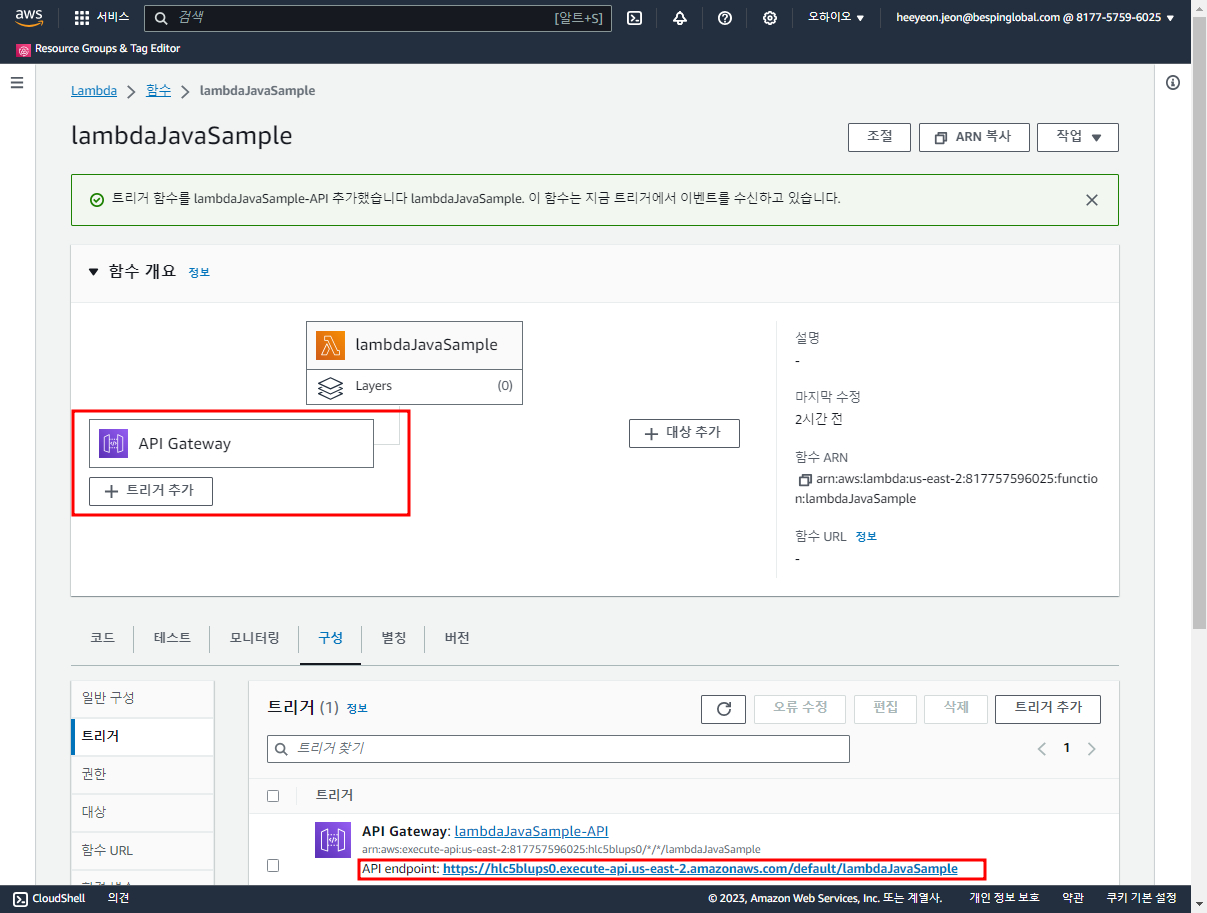Open the API endpoint URL link
Image resolution: width=1207 pixels, height=913 pixels.
coord(700,869)
